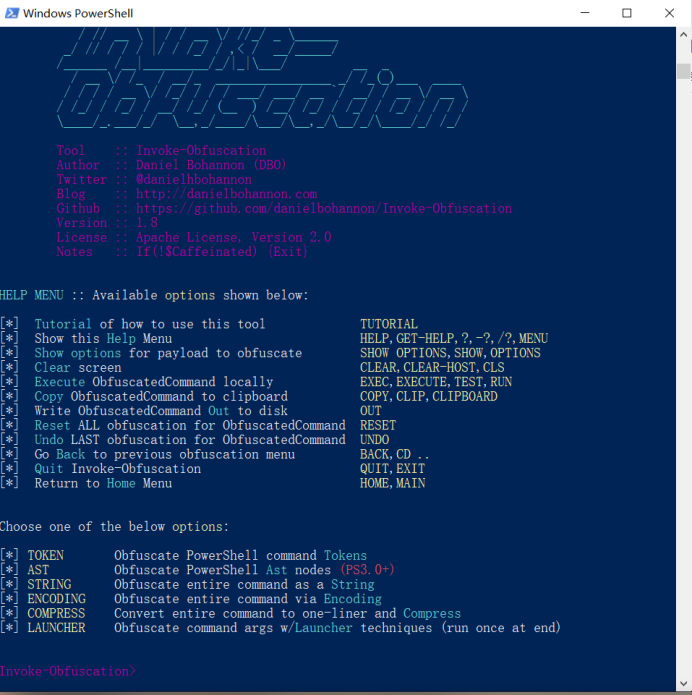Image resolution: width=692 pixels, height=695 pixels.
Task: Click the 'EXEC,EXECUTE,TEST,RUN' command text
Action: tap(436, 382)
